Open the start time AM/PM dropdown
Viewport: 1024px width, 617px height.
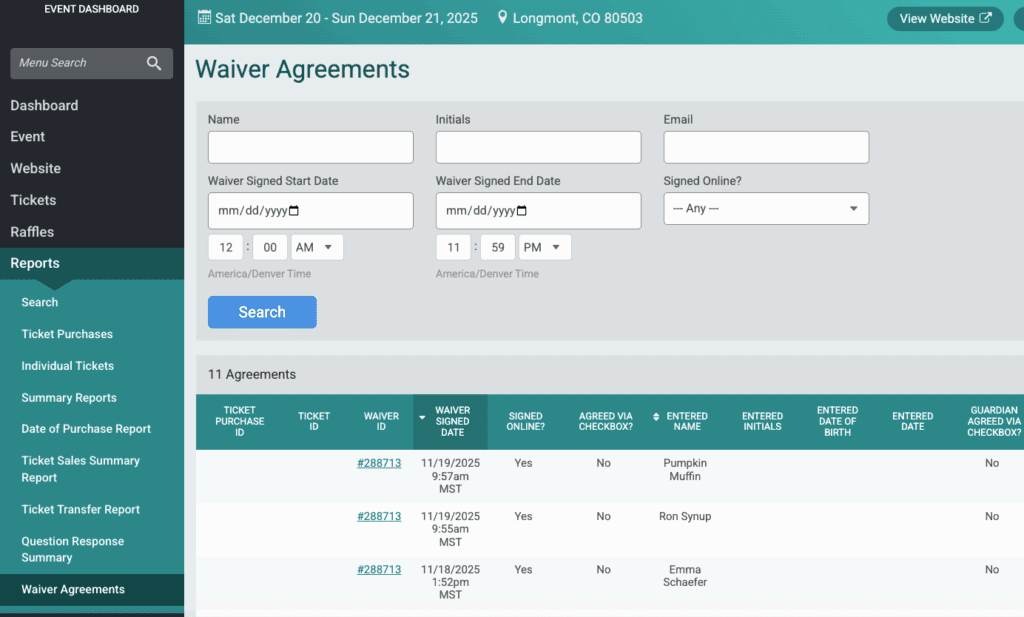click(x=316, y=247)
